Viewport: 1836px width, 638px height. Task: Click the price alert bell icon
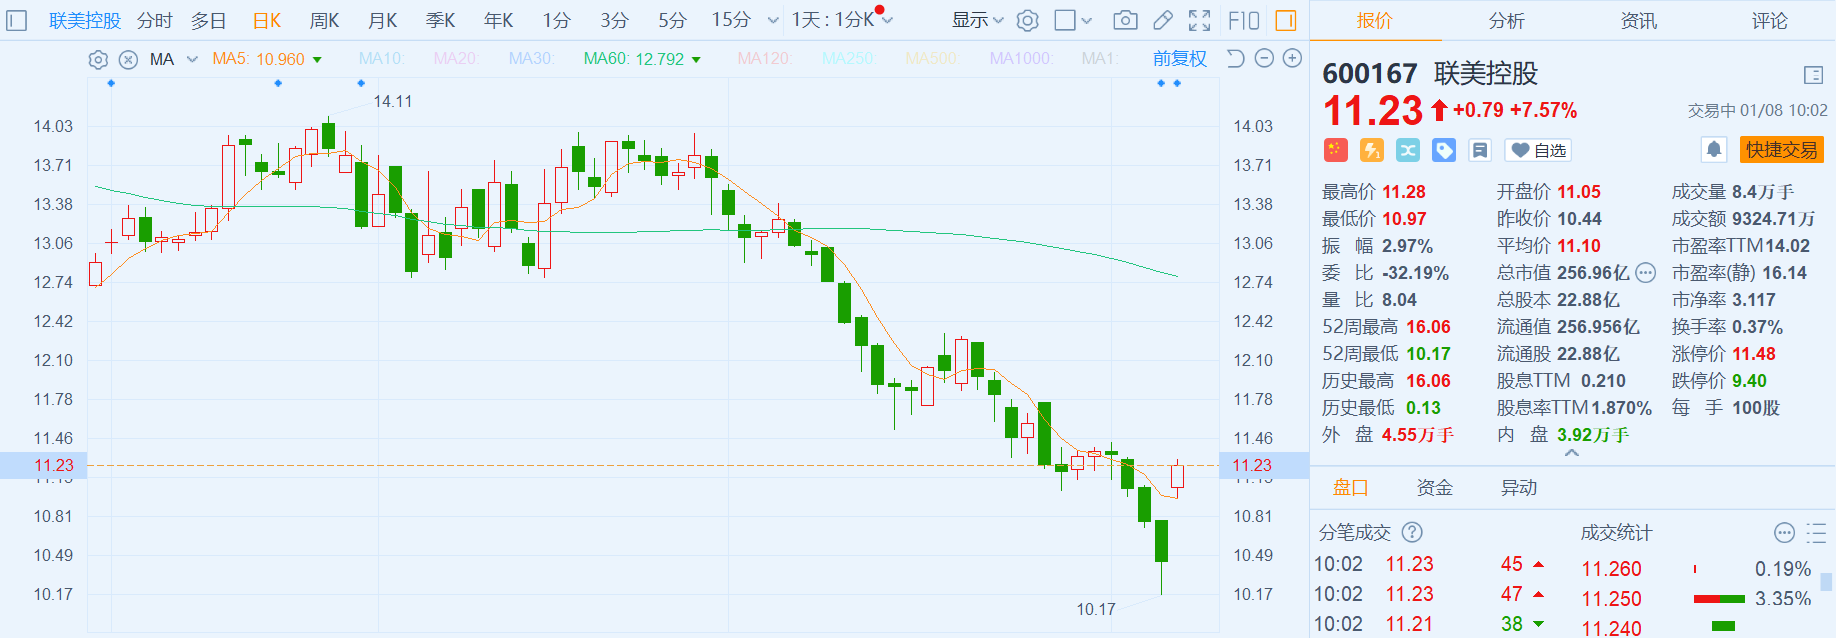point(1714,150)
